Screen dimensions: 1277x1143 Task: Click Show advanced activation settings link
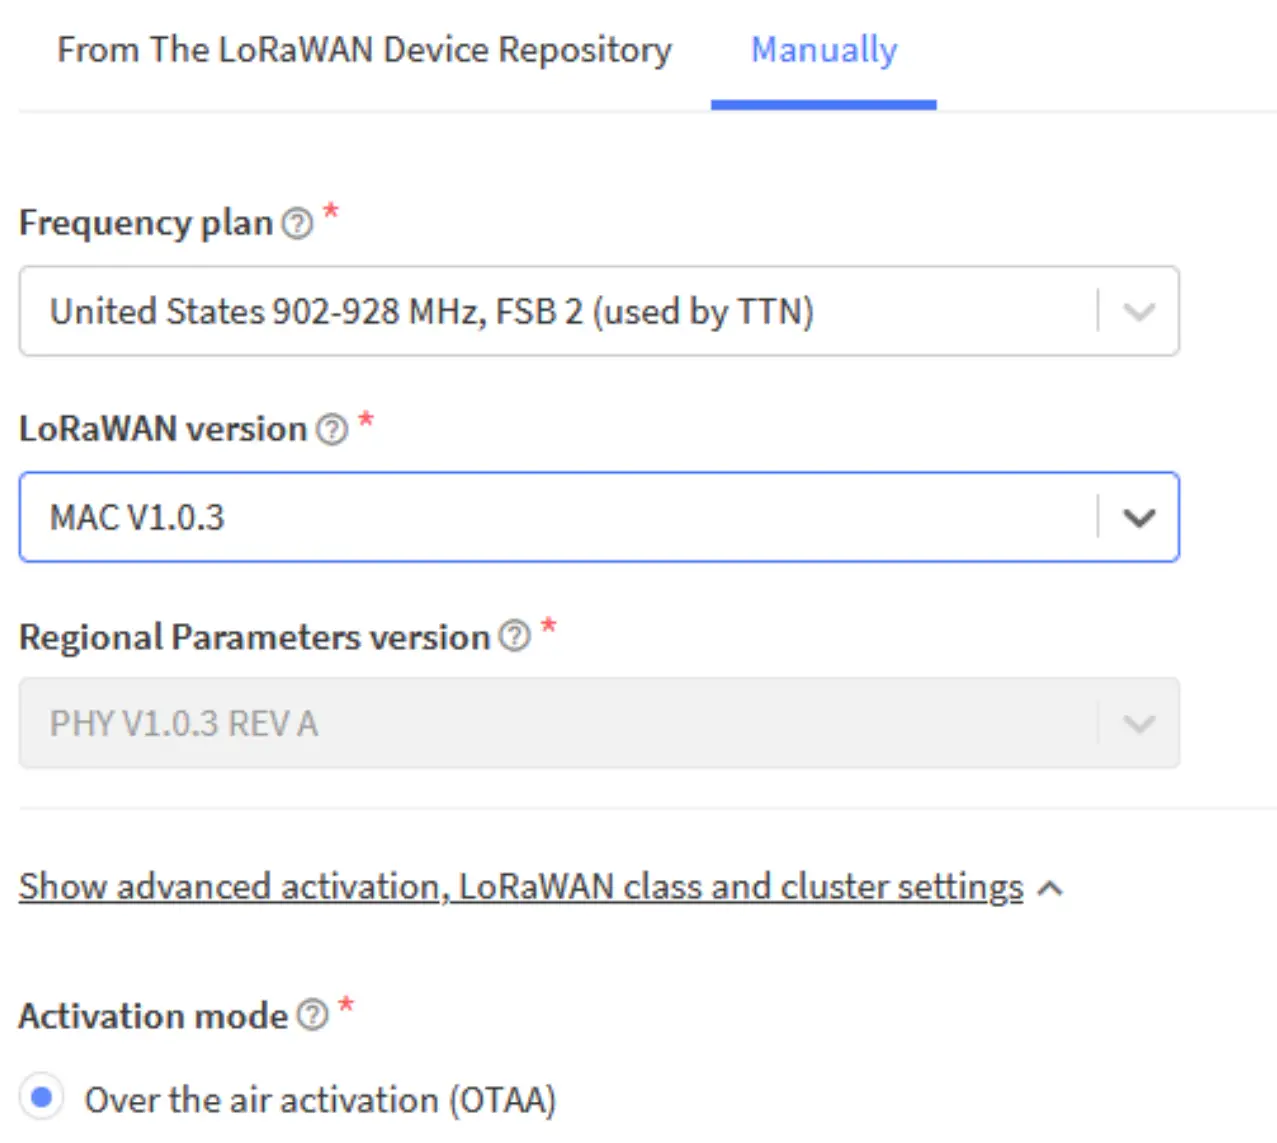pyautogui.click(x=520, y=887)
